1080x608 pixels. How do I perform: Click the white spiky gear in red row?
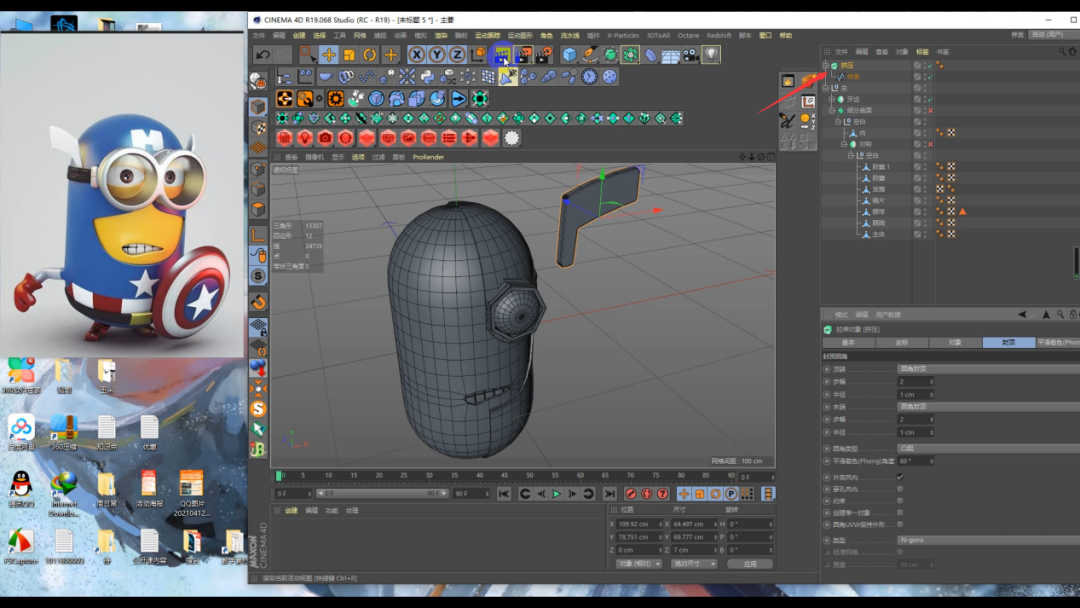512,138
